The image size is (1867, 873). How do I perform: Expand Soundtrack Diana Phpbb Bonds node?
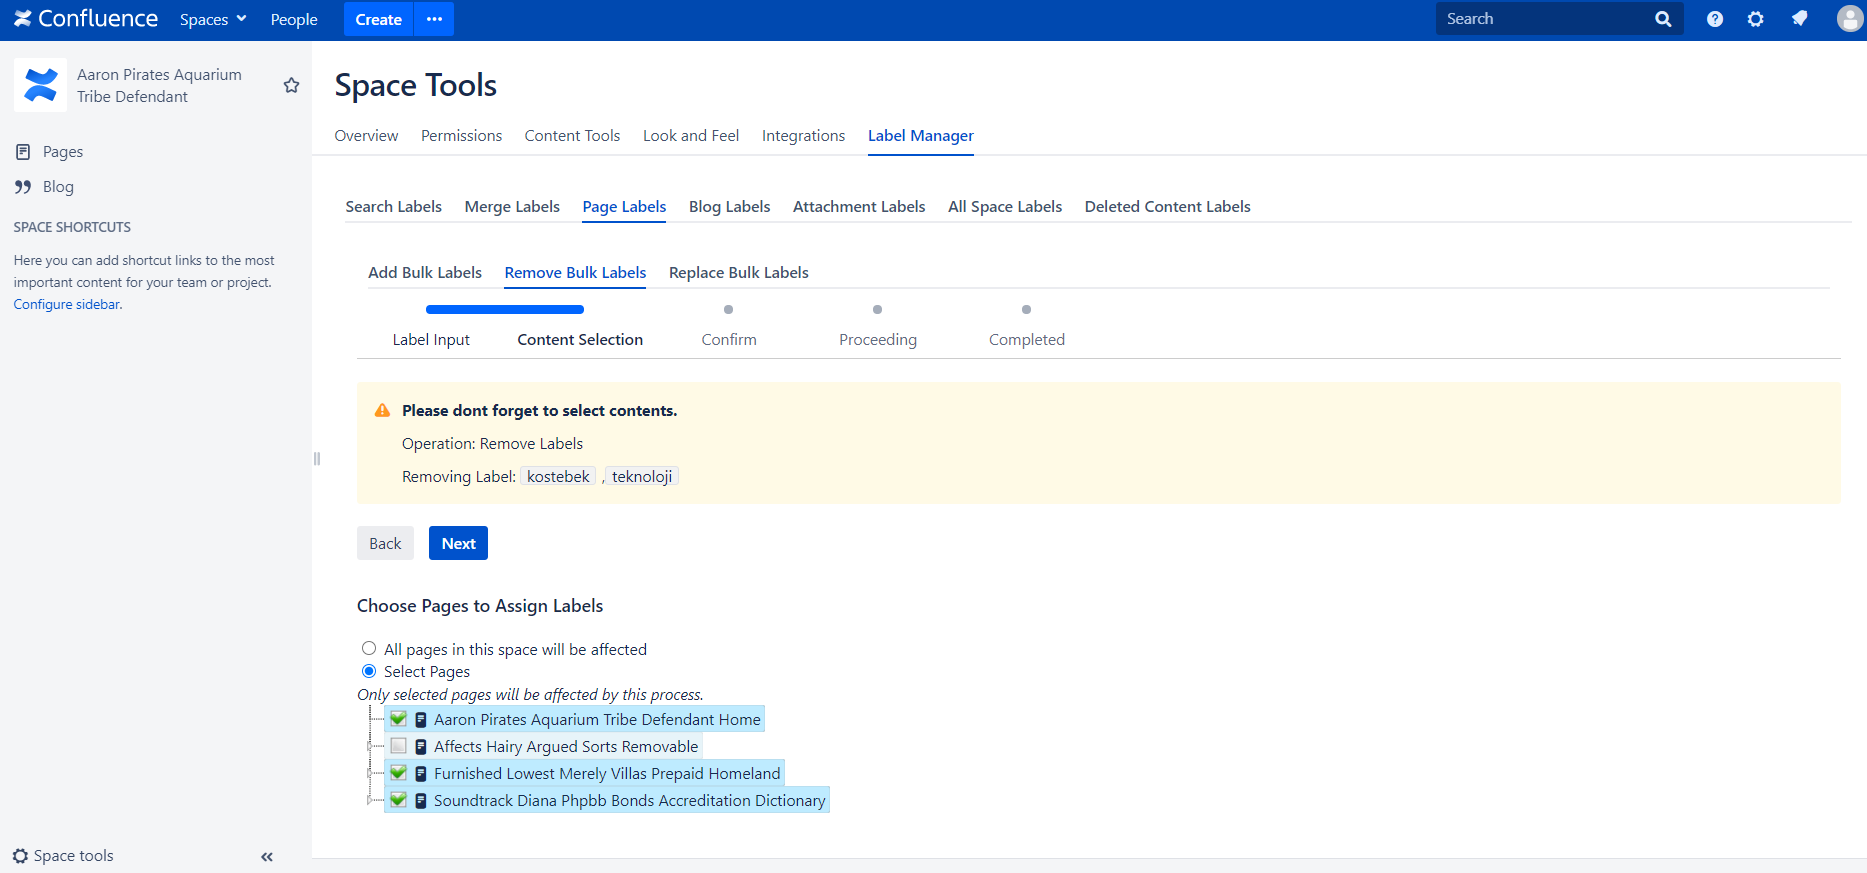pyautogui.click(x=370, y=800)
